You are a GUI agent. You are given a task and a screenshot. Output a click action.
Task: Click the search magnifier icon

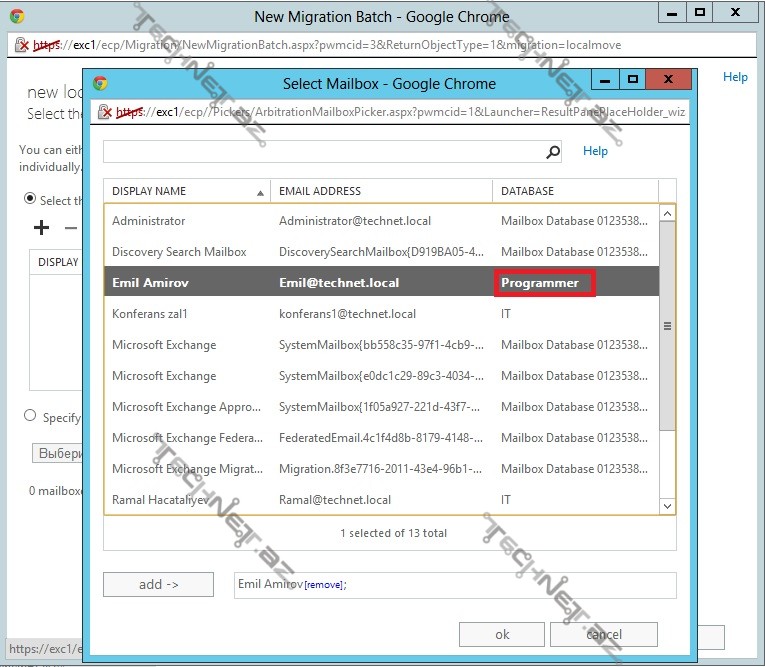553,152
